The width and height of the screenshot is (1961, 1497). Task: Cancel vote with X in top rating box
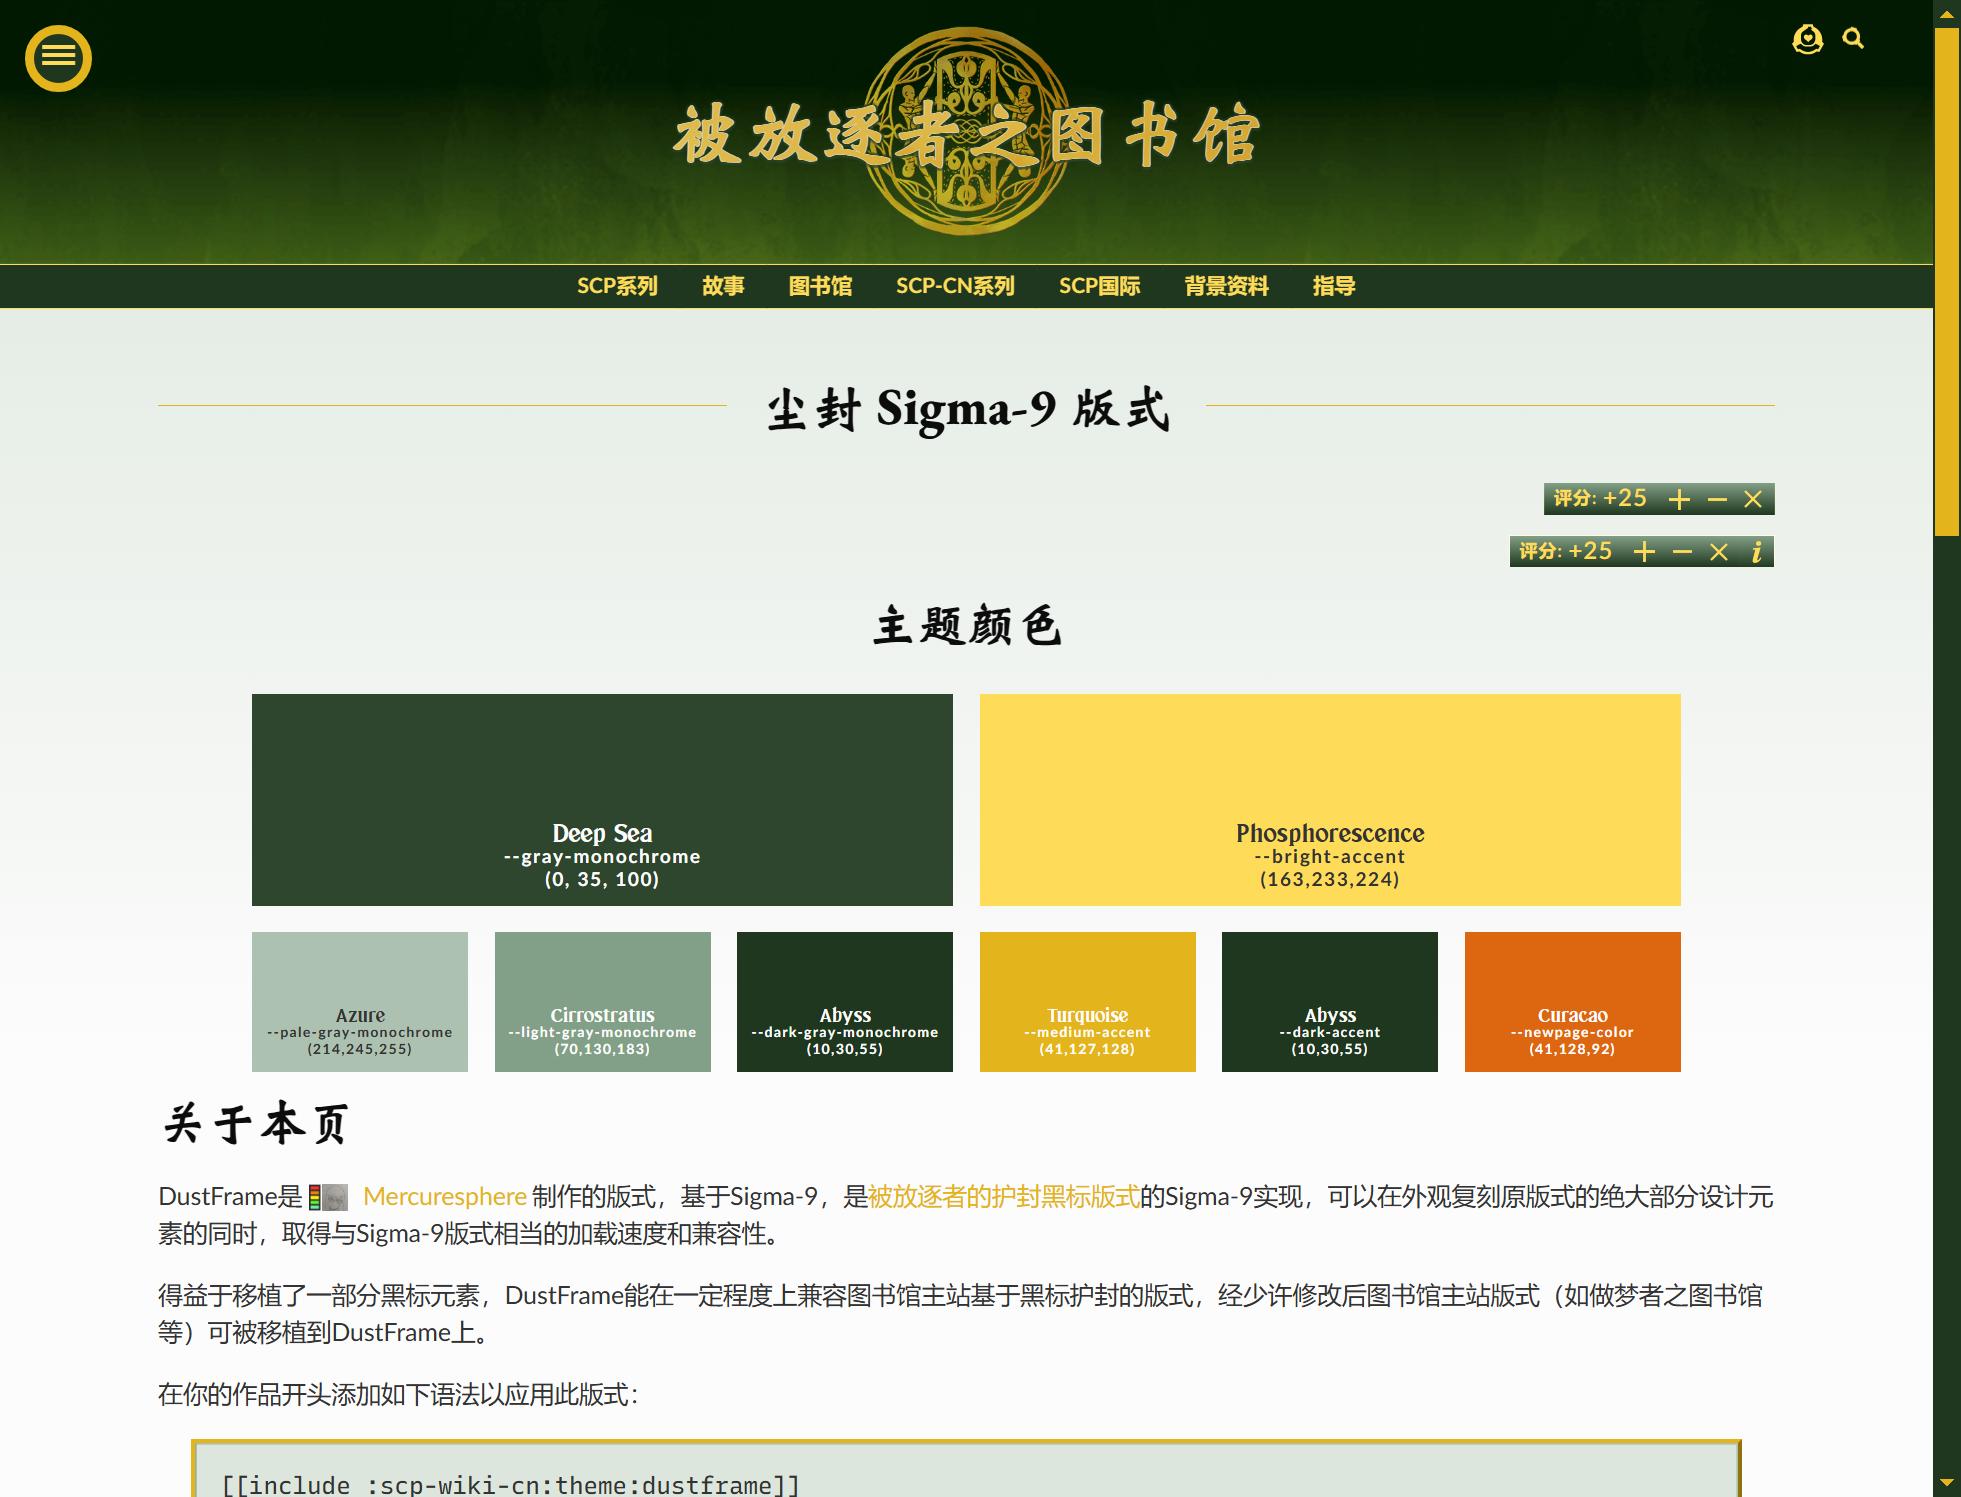1753,499
